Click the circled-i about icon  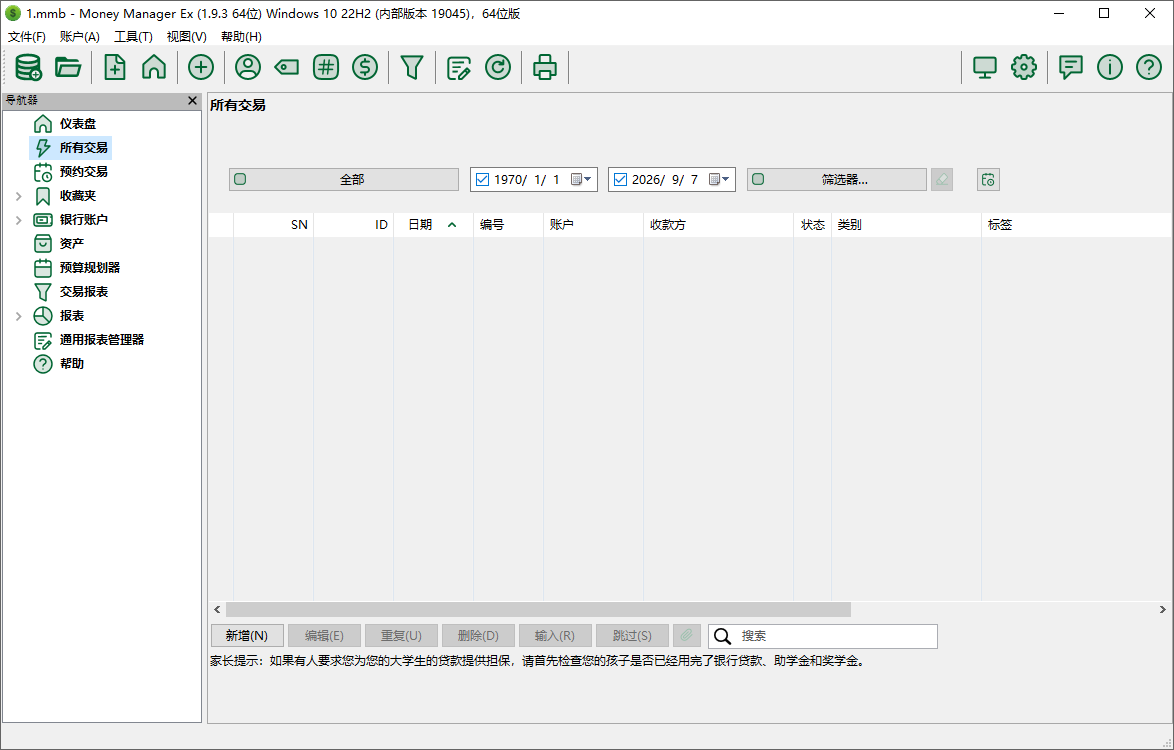coord(1110,67)
